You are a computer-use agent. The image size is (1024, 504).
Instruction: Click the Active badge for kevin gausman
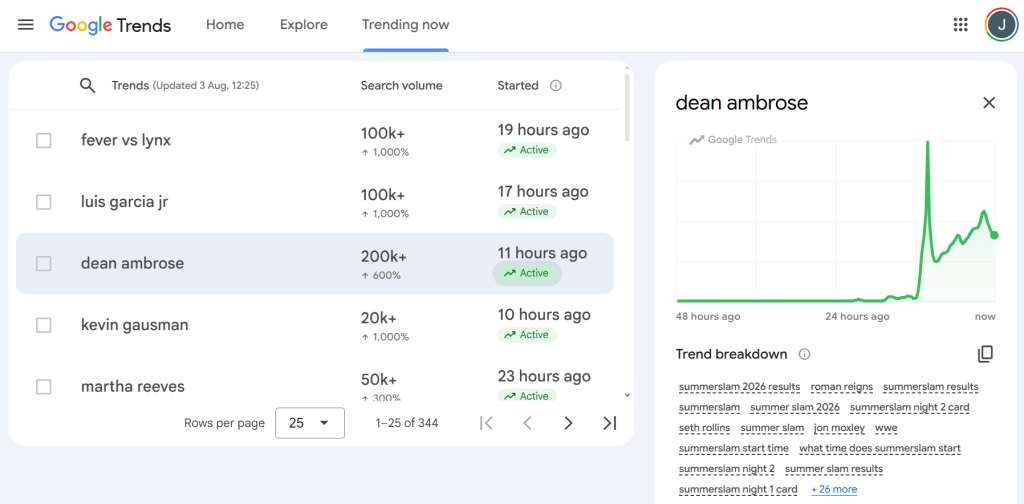pyautogui.click(x=527, y=335)
